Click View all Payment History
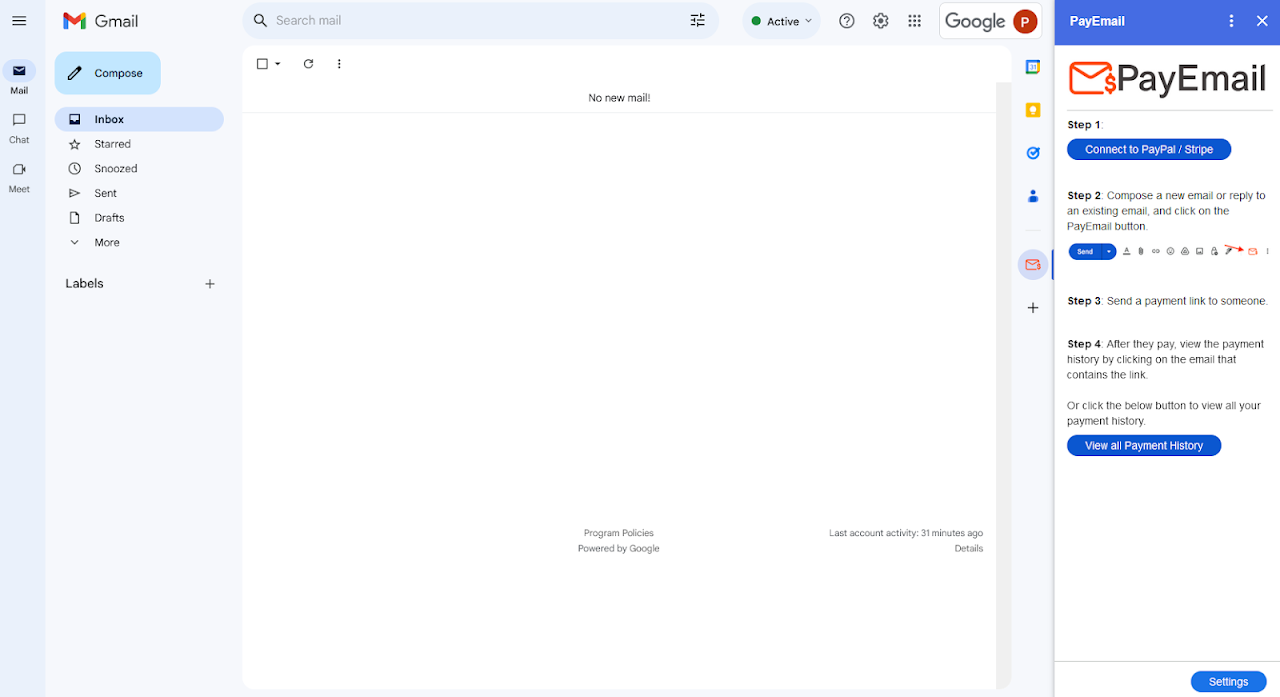The width and height of the screenshot is (1280, 697). 1144,446
